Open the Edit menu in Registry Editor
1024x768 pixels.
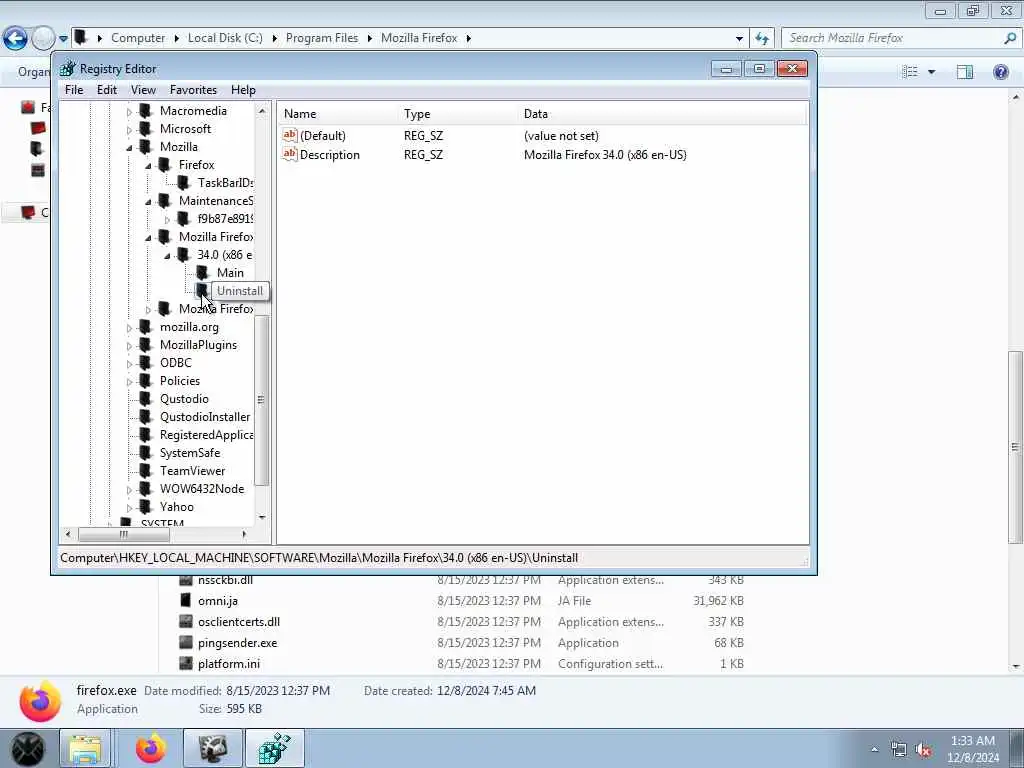click(106, 90)
